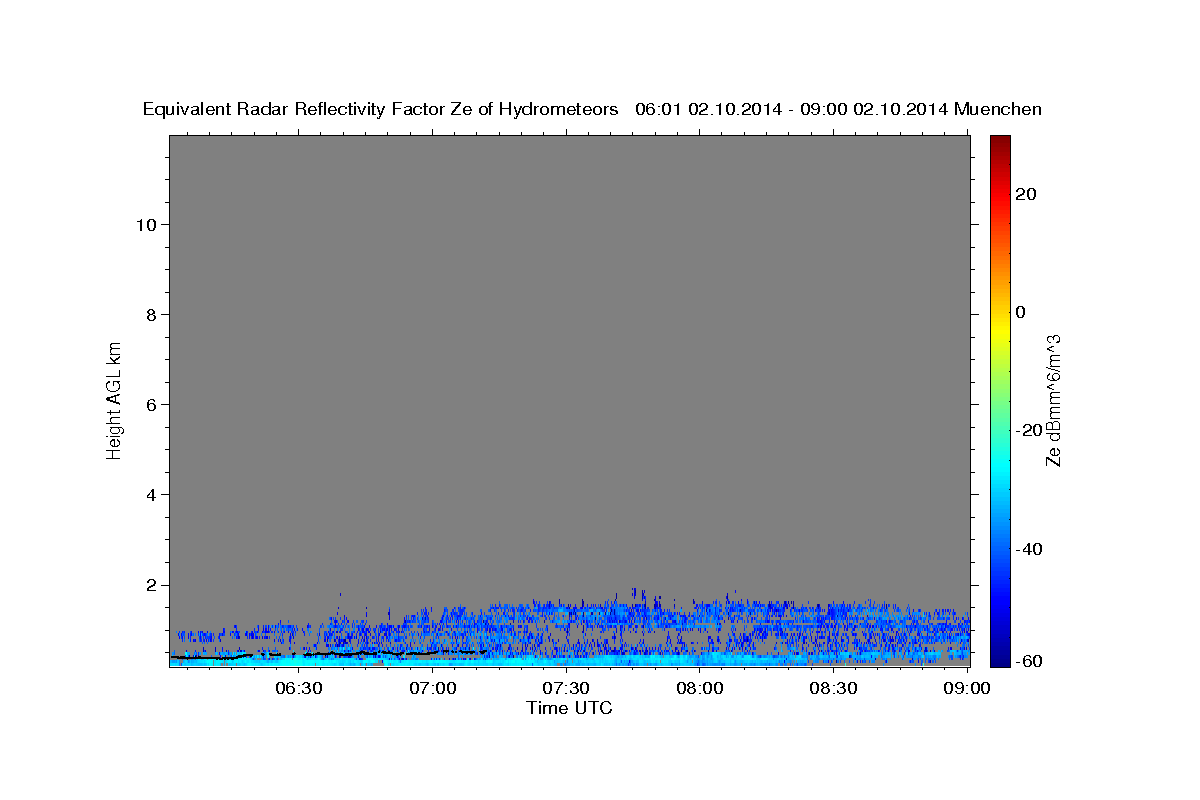Click the colorbar tick value '-20'
1200x800 pixels.
tap(1030, 430)
